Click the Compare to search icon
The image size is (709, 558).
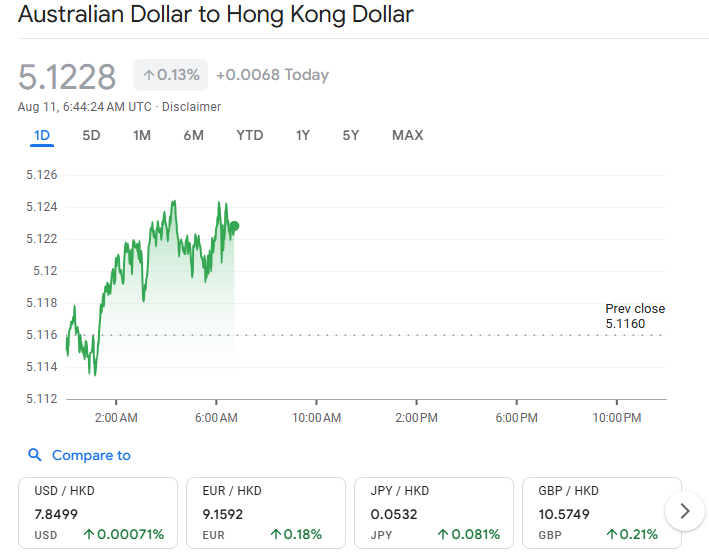(35, 455)
